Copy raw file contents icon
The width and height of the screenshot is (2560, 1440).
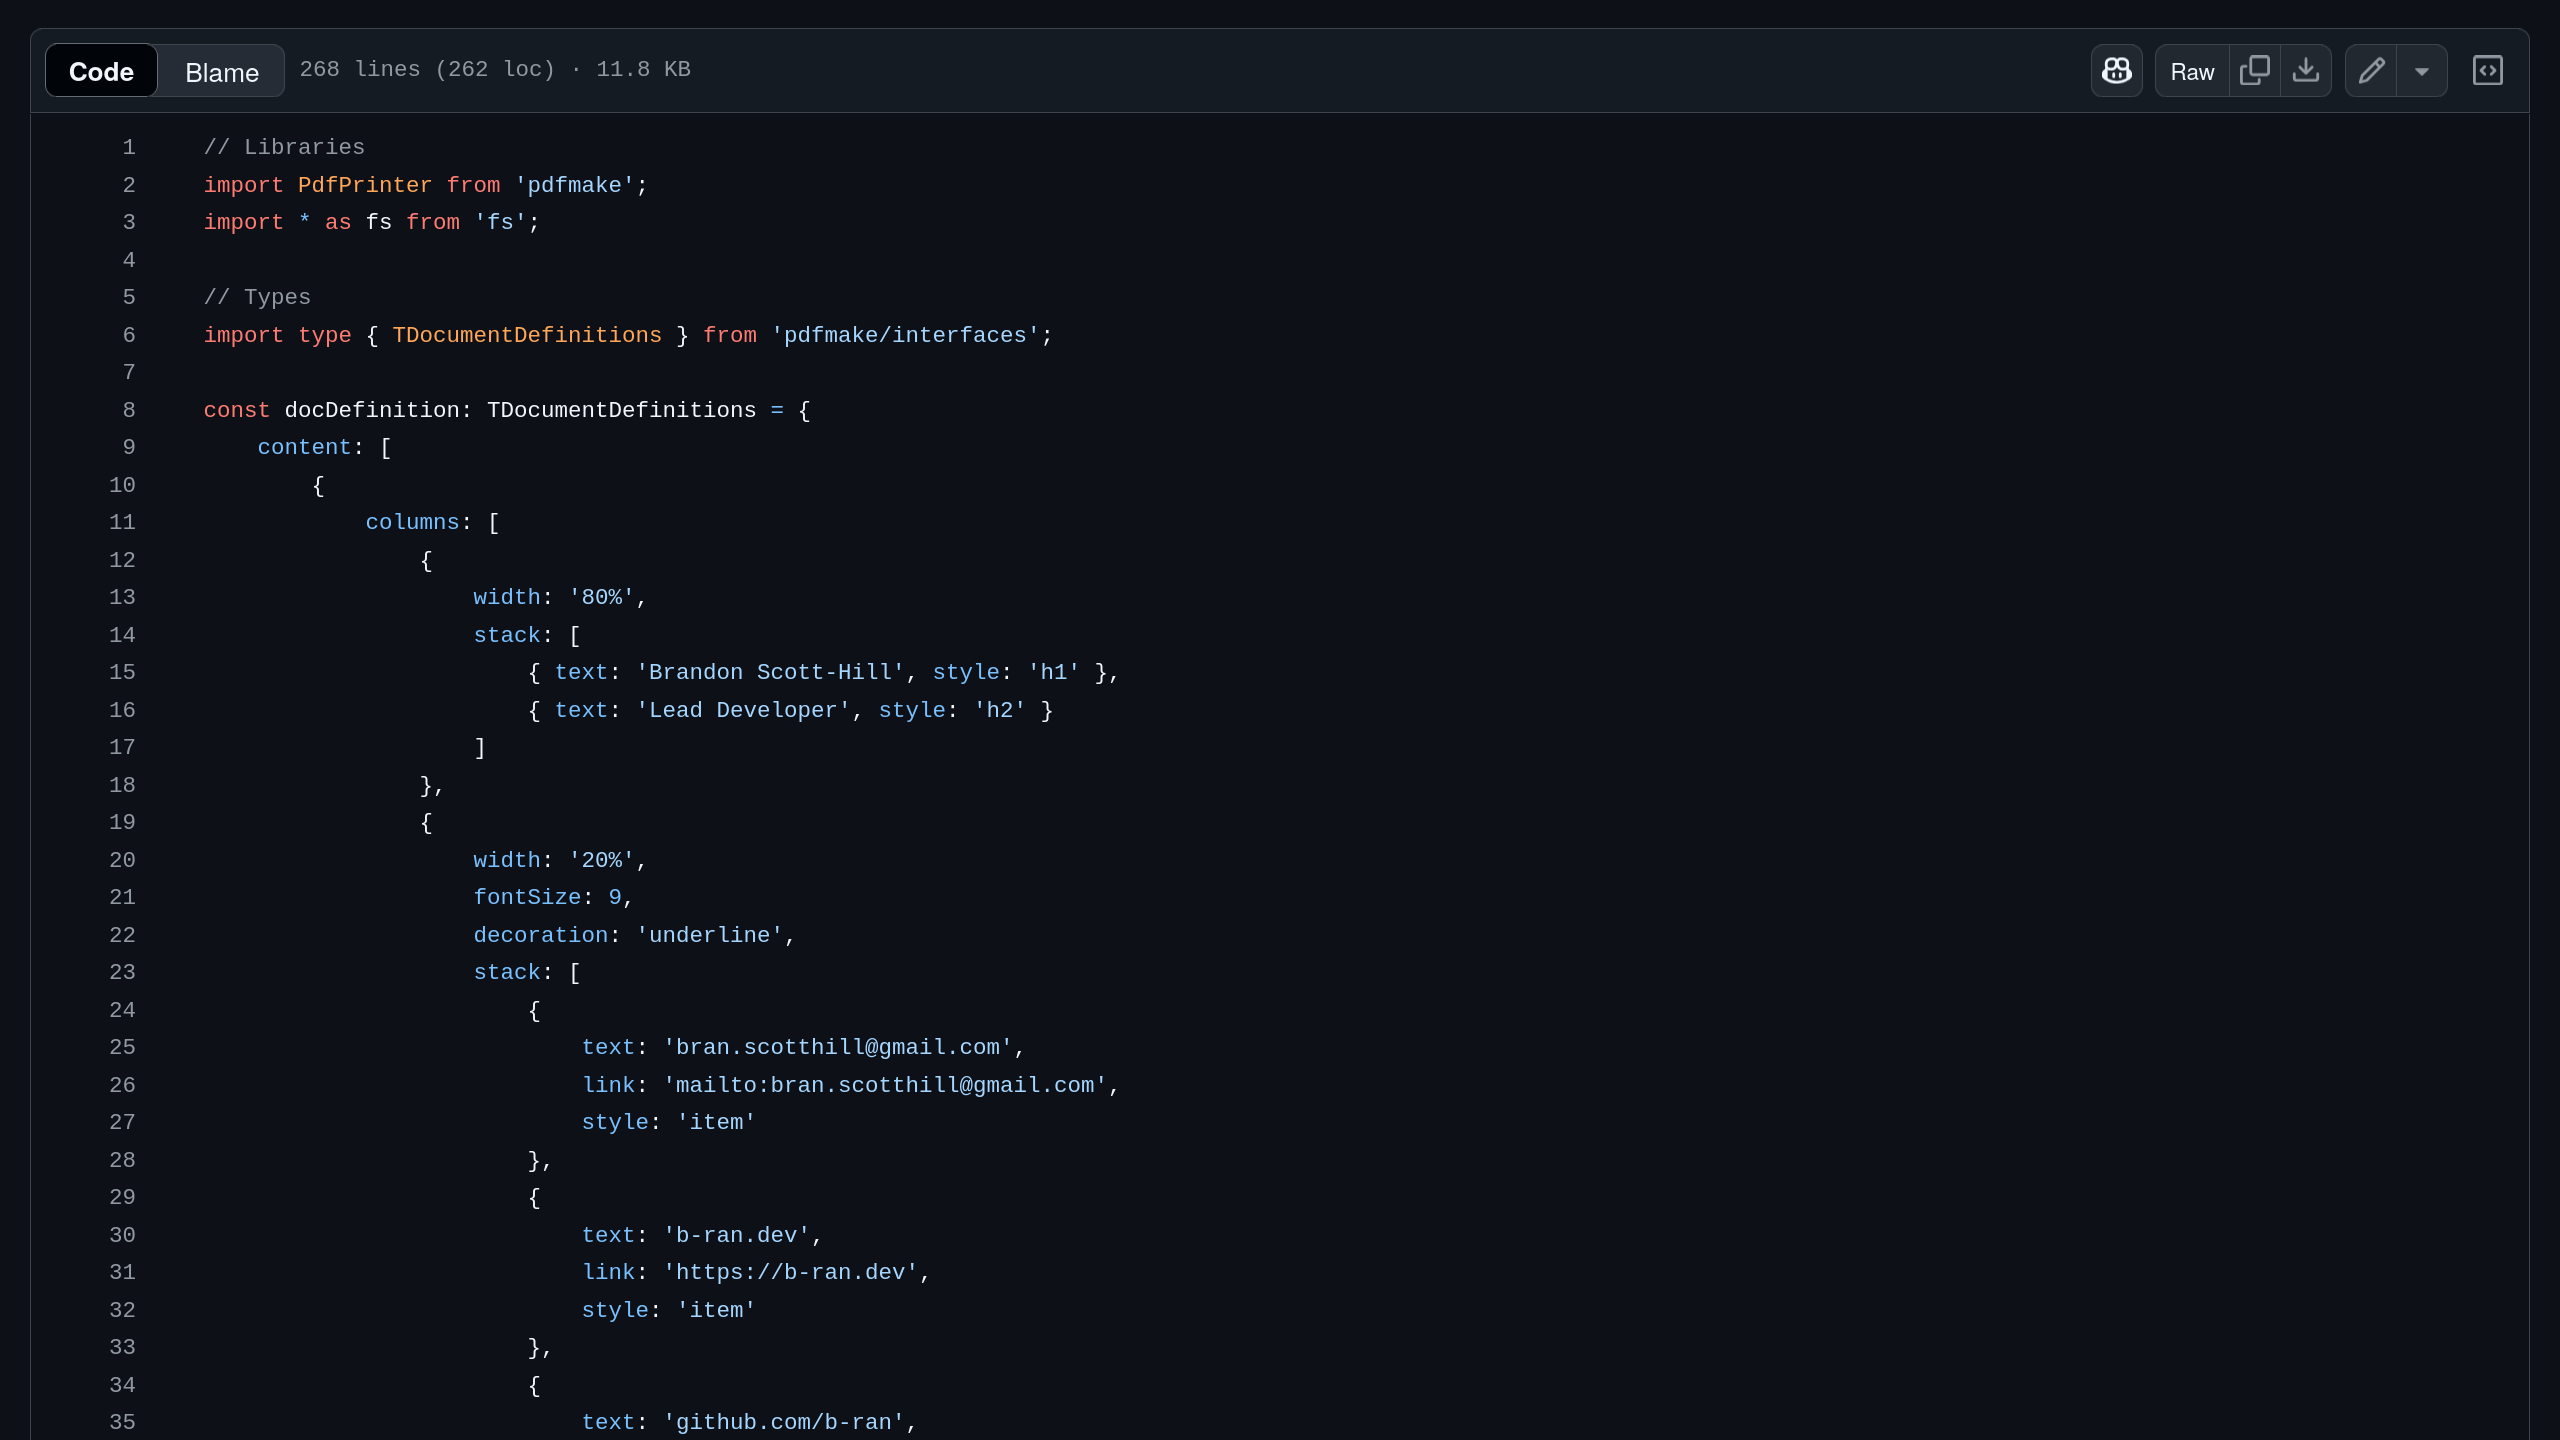tap(2254, 71)
